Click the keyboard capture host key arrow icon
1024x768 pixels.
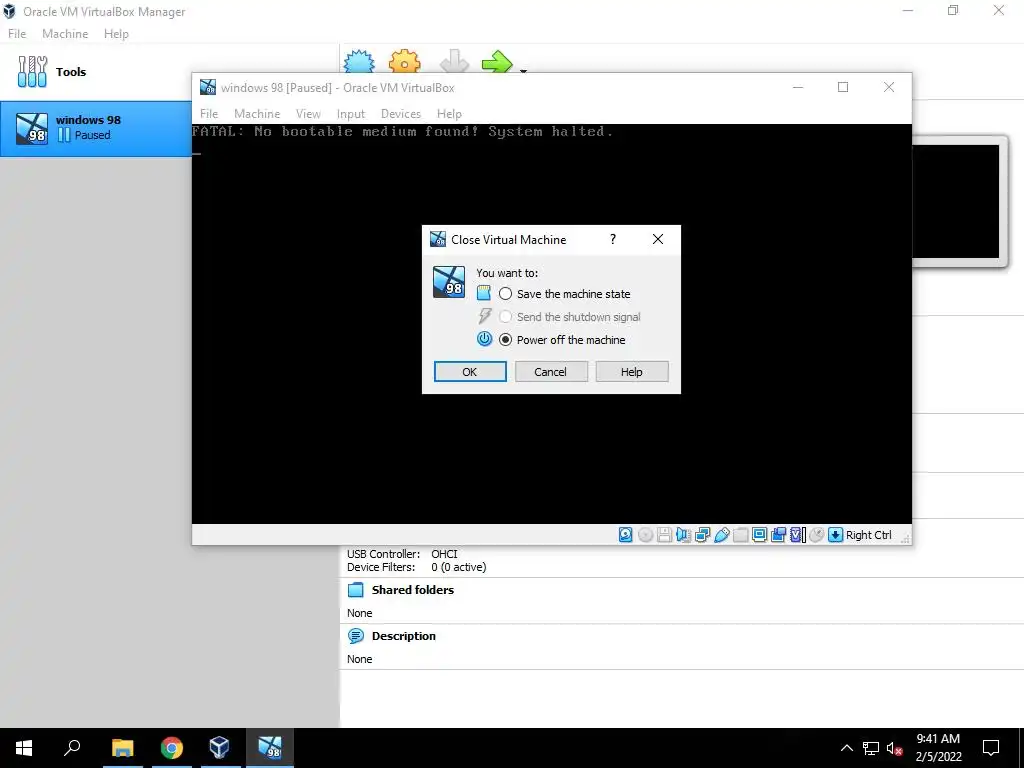tap(835, 535)
